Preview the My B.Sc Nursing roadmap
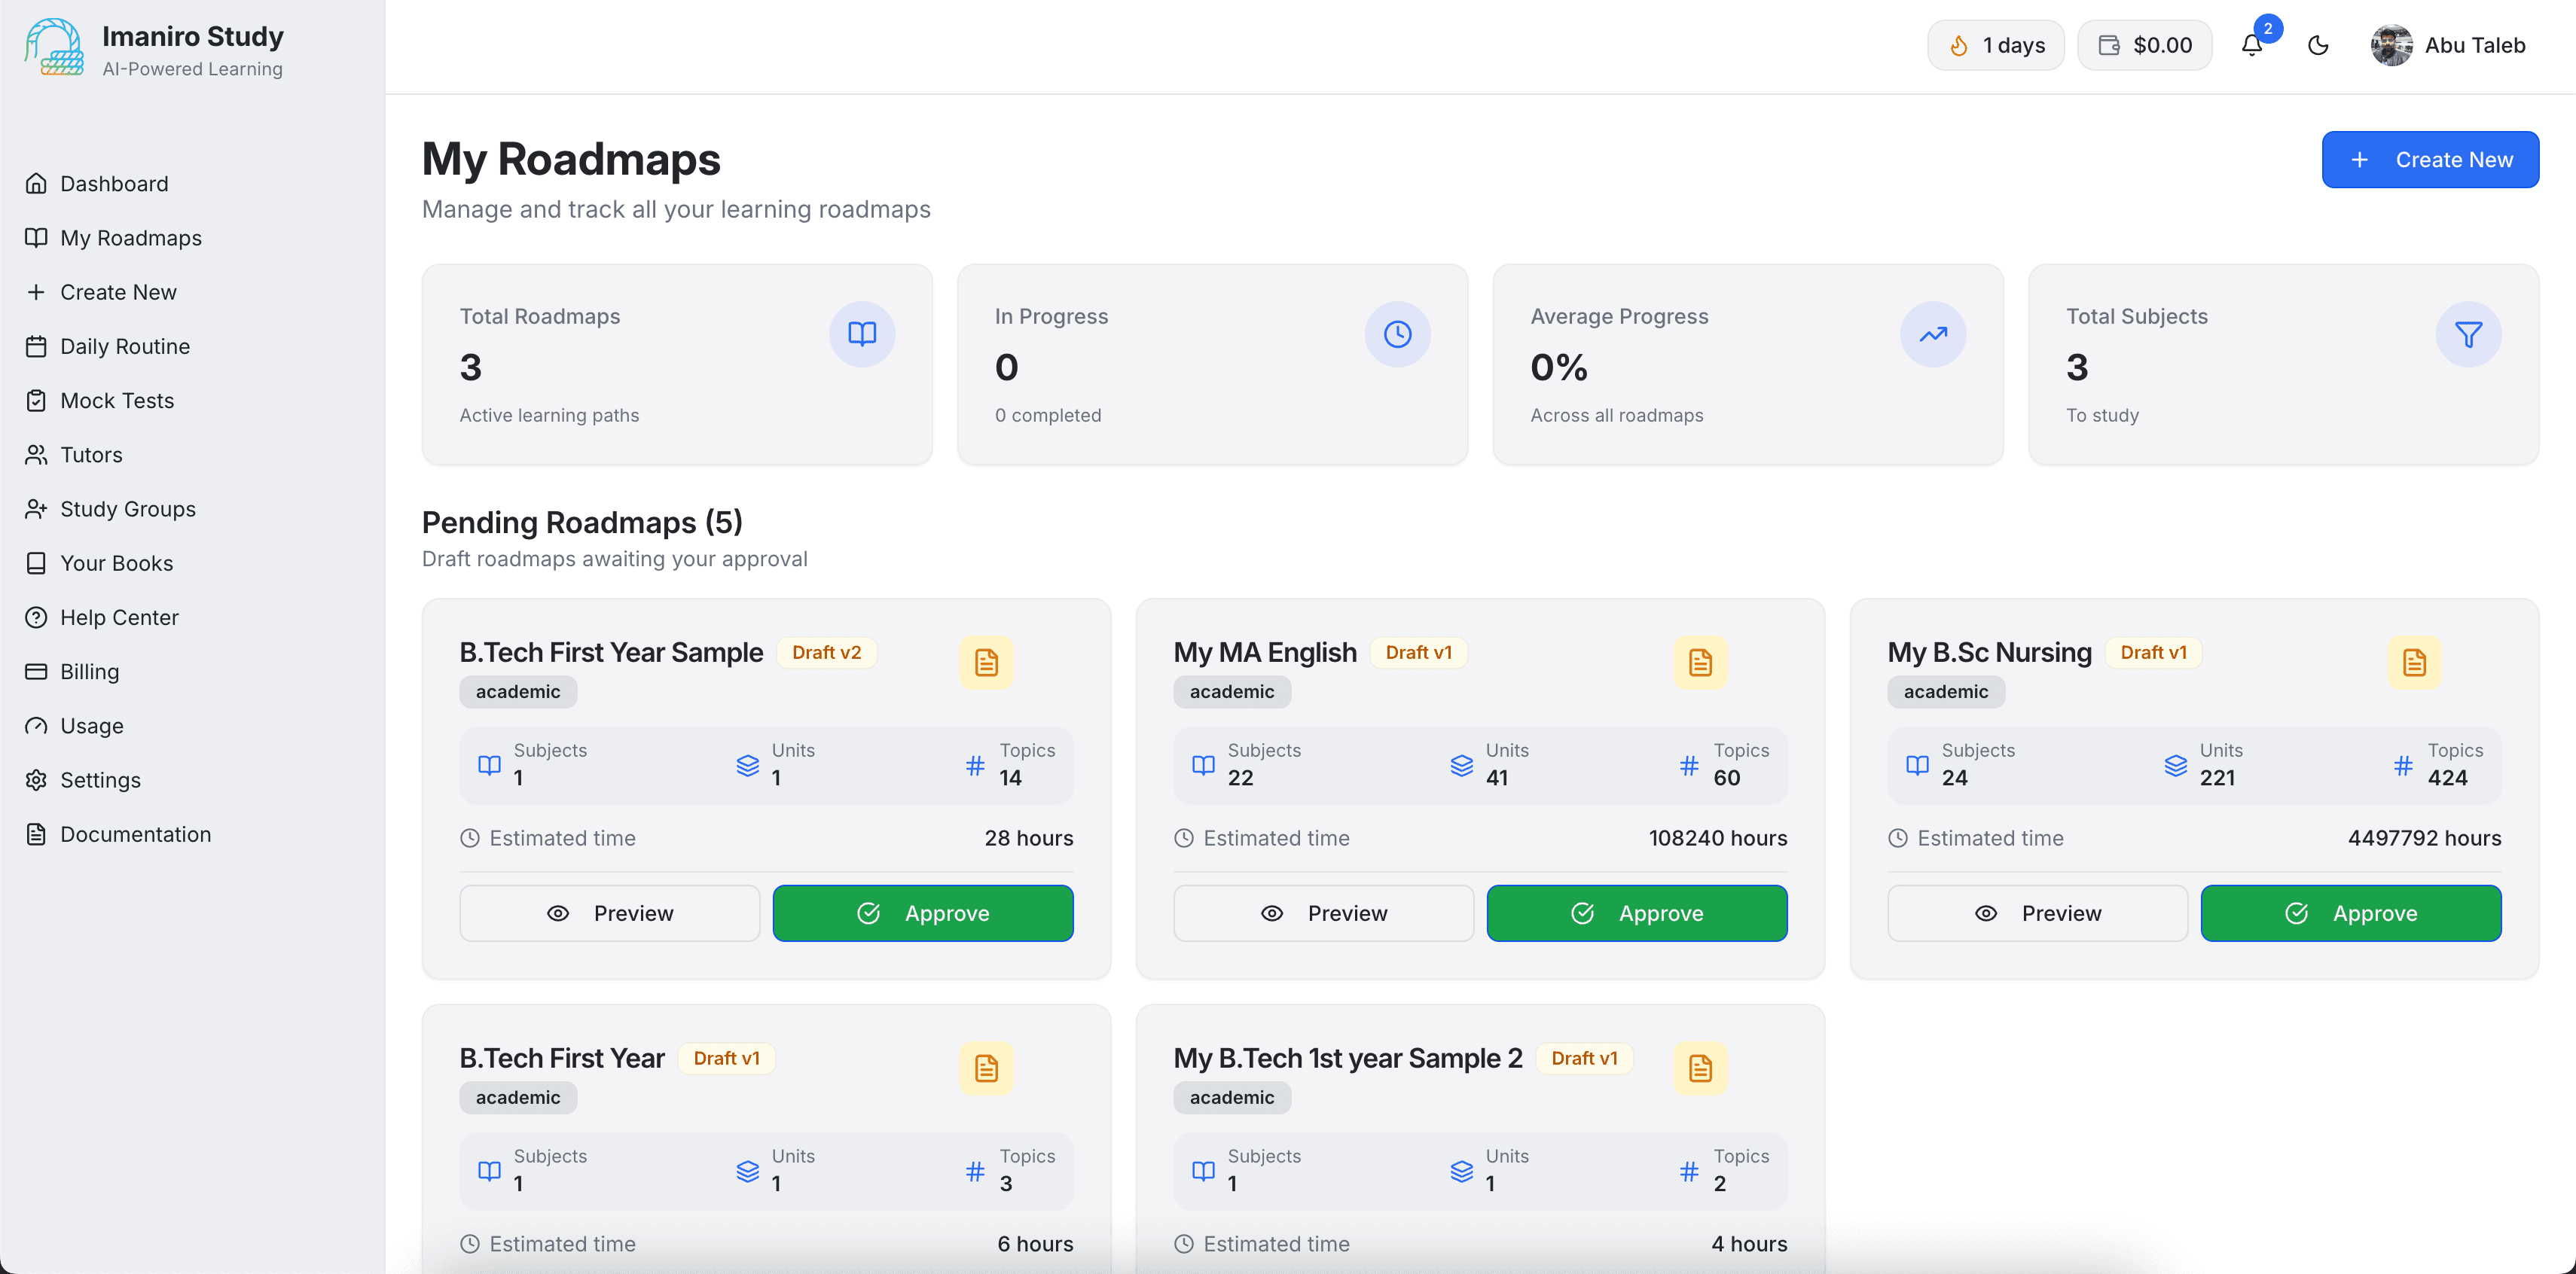Screen dimensions: 2576x1274 pyautogui.click(x=2037, y=913)
